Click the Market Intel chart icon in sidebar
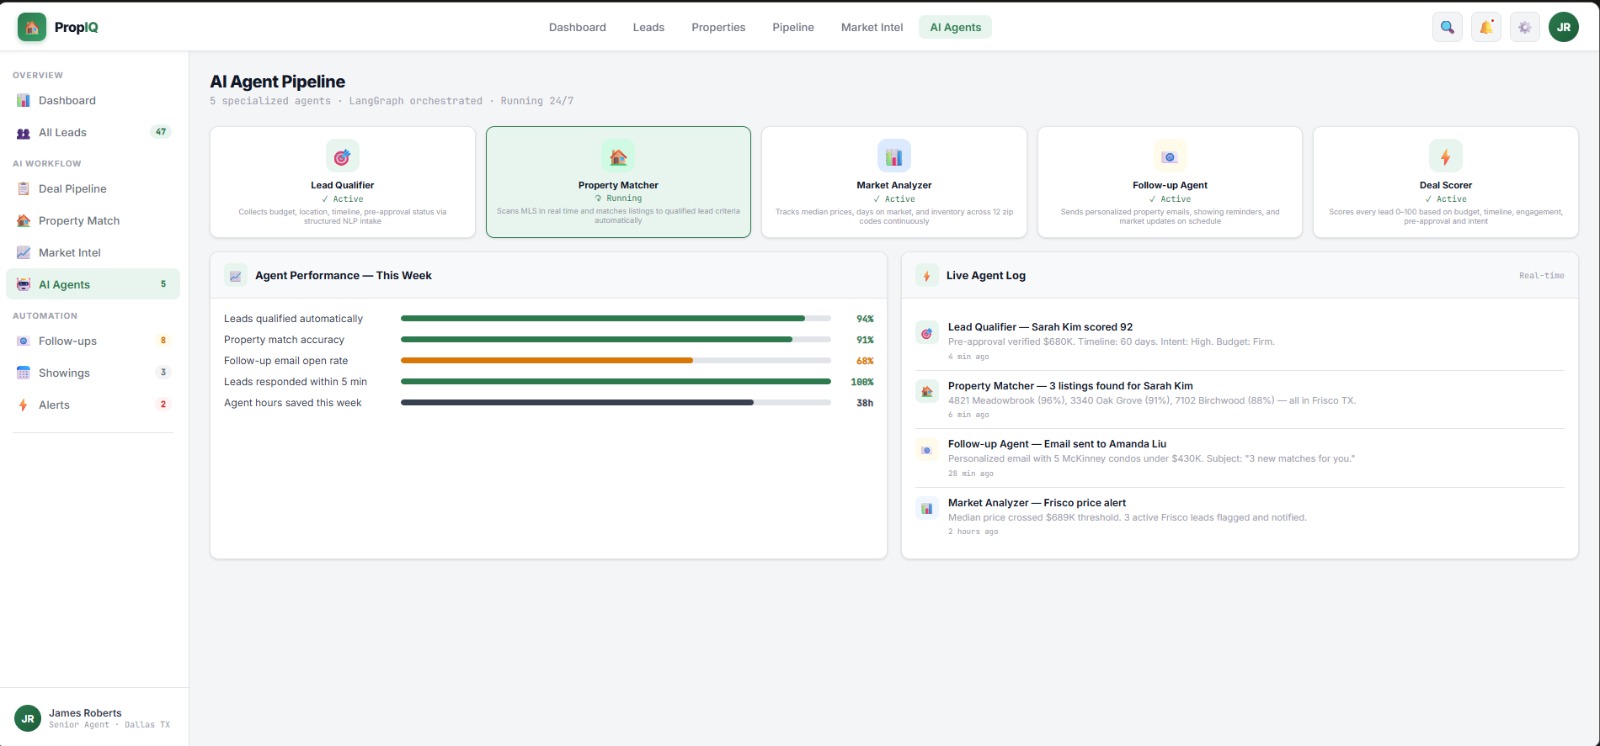 click(x=23, y=252)
